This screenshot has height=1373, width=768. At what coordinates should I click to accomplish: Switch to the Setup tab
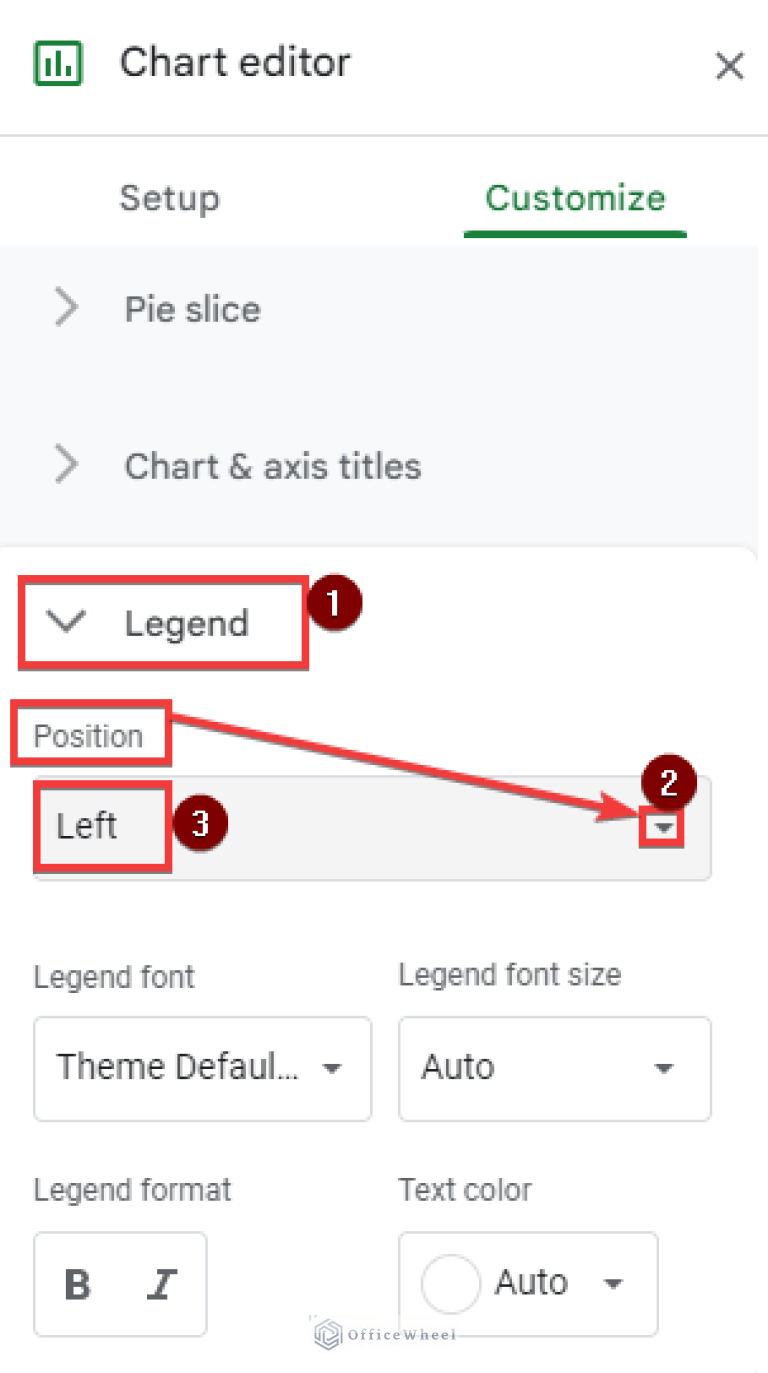tap(169, 198)
